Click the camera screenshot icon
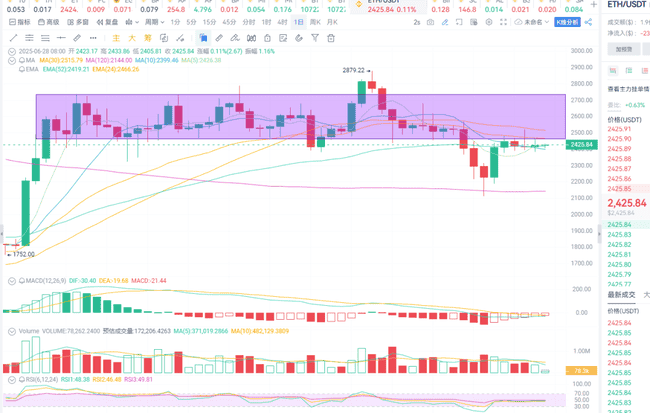This screenshot has height=413, width=650. pyautogui.click(x=430, y=22)
